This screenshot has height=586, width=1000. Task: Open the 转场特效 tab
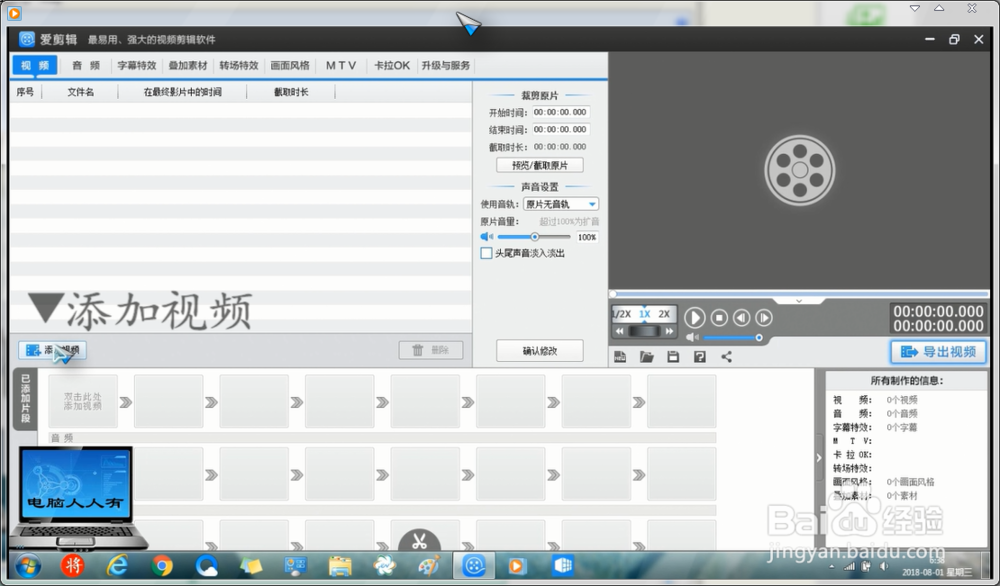239,65
